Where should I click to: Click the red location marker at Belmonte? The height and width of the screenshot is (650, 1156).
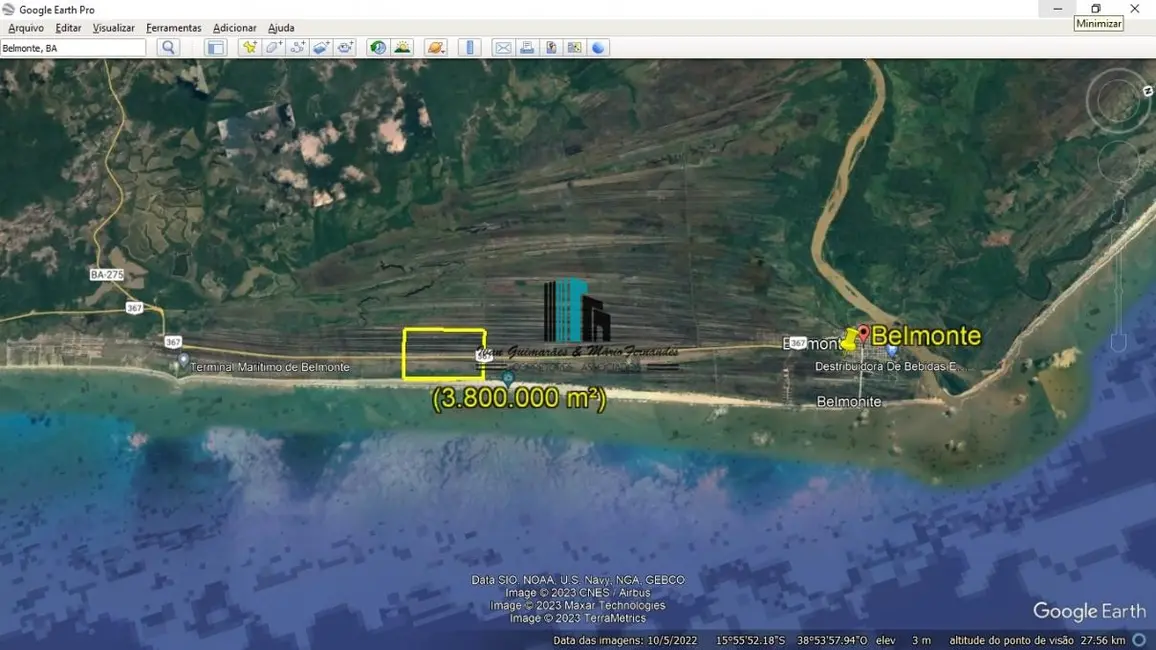click(x=863, y=334)
